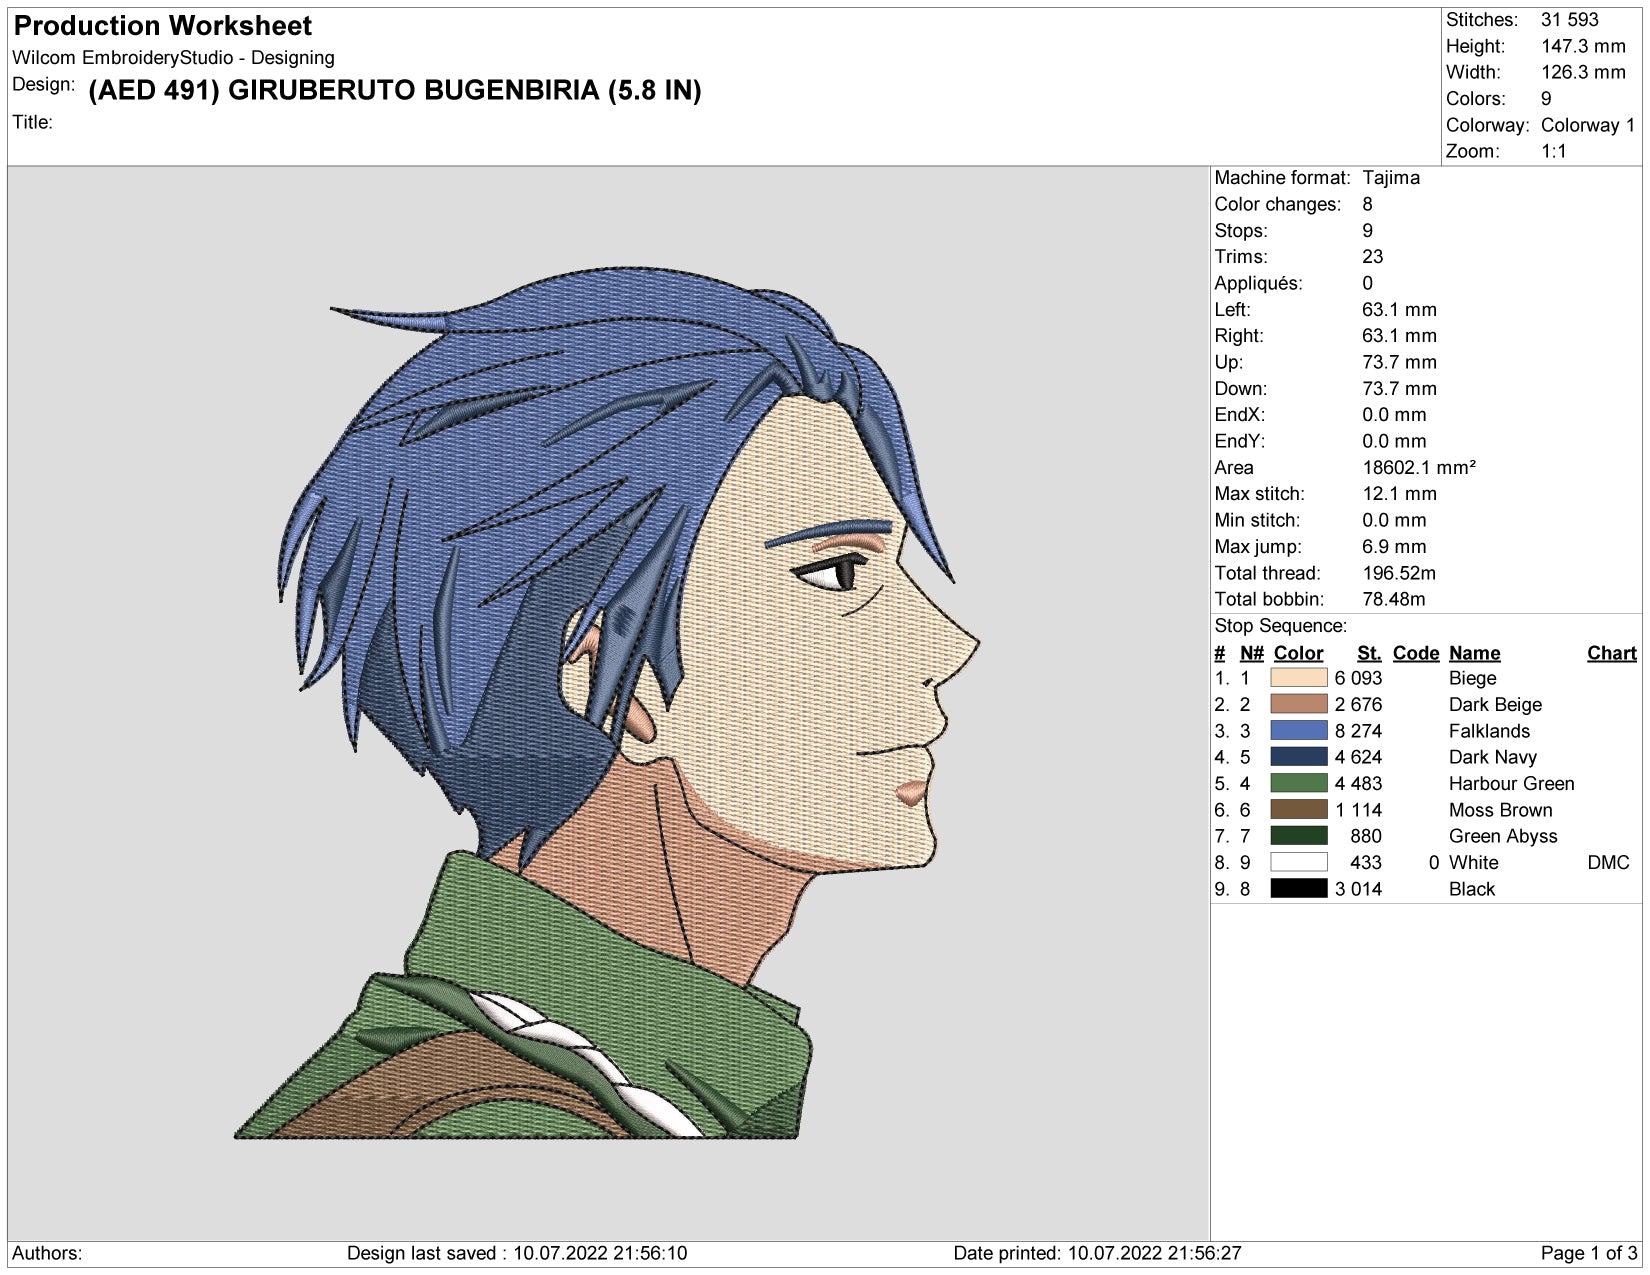Click the Stop Sequence label
The width and height of the screenshot is (1650, 1275).
tap(1280, 626)
